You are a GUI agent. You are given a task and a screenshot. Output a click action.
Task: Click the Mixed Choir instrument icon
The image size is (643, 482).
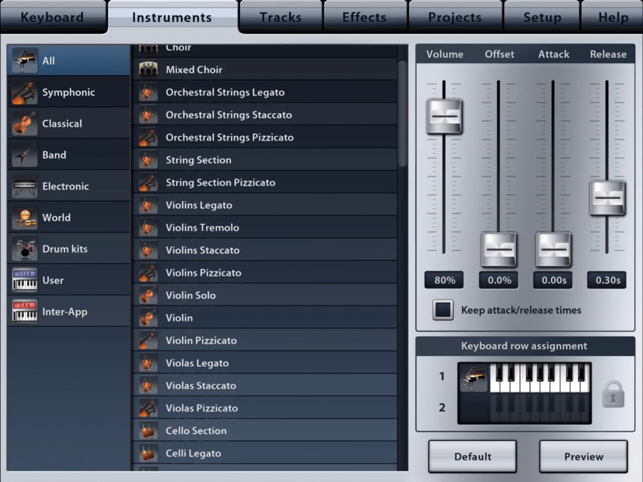tap(148, 70)
